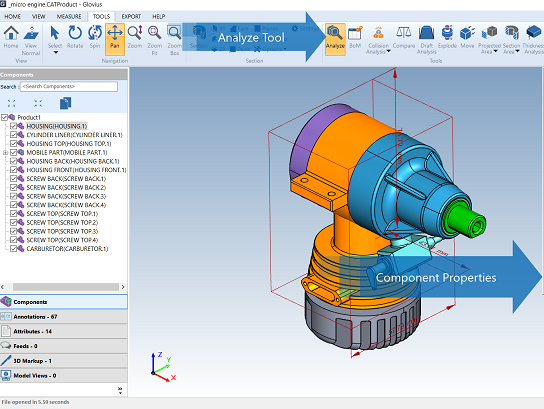This screenshot has height=409, width=544.
Task: Toggle HOUSING BACK checkbox
Action: (x=13, y=161)
